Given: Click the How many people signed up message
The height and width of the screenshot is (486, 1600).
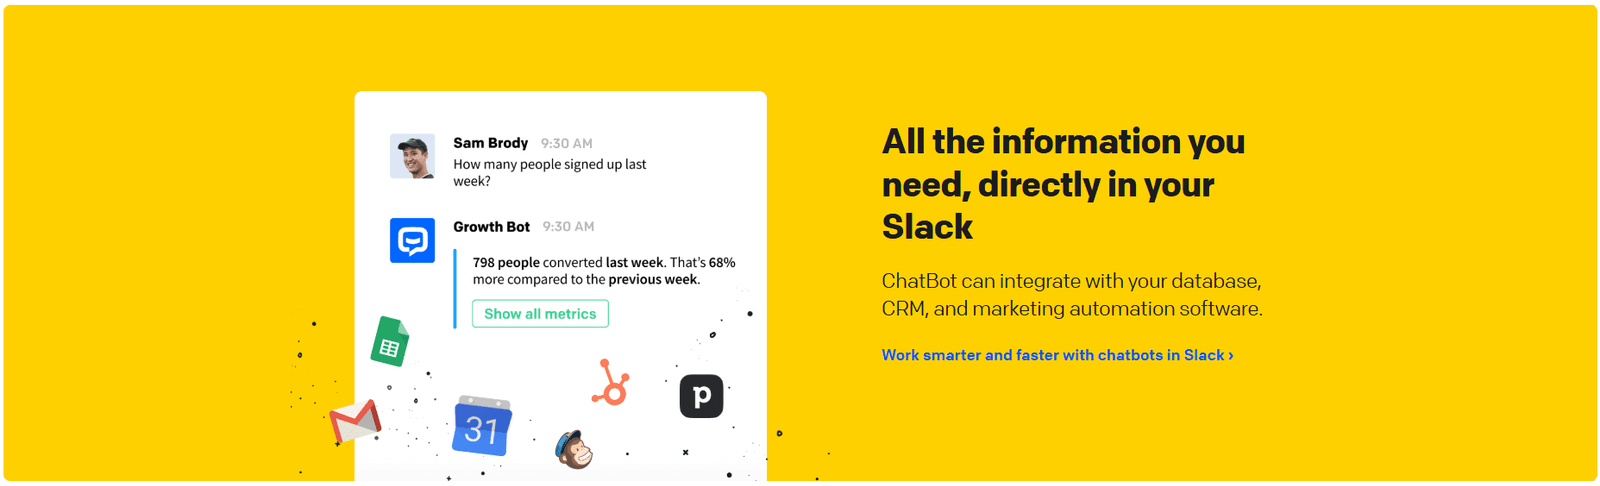Looking at the screenshot, I should click(549, 172).
